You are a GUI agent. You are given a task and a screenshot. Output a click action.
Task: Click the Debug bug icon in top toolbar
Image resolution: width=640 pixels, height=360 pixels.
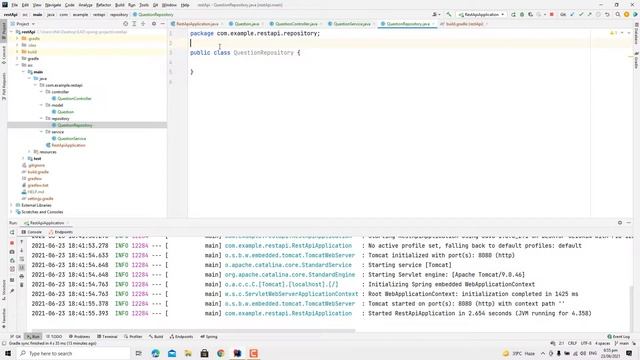(522, 15)
